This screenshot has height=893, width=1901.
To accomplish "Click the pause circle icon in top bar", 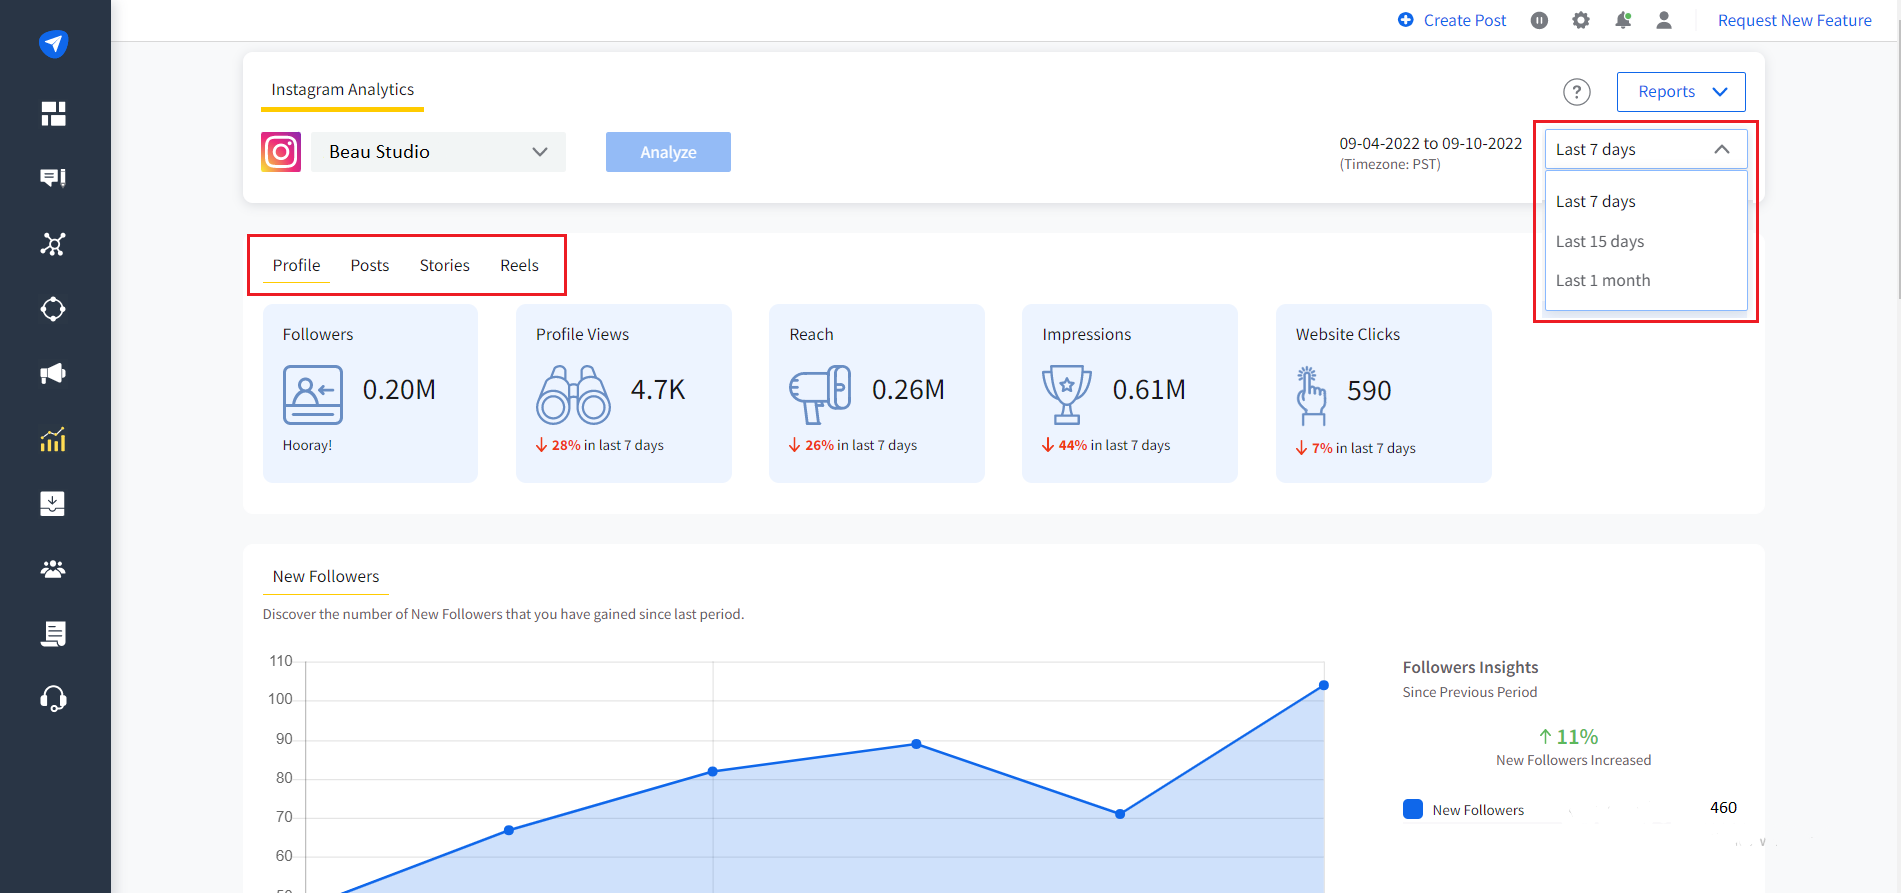I will 1539,20.
